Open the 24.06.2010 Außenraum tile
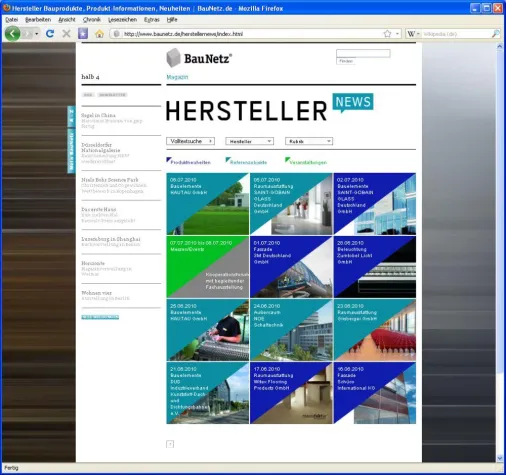This screenshot has height=475, width=506. click(291, 330)
